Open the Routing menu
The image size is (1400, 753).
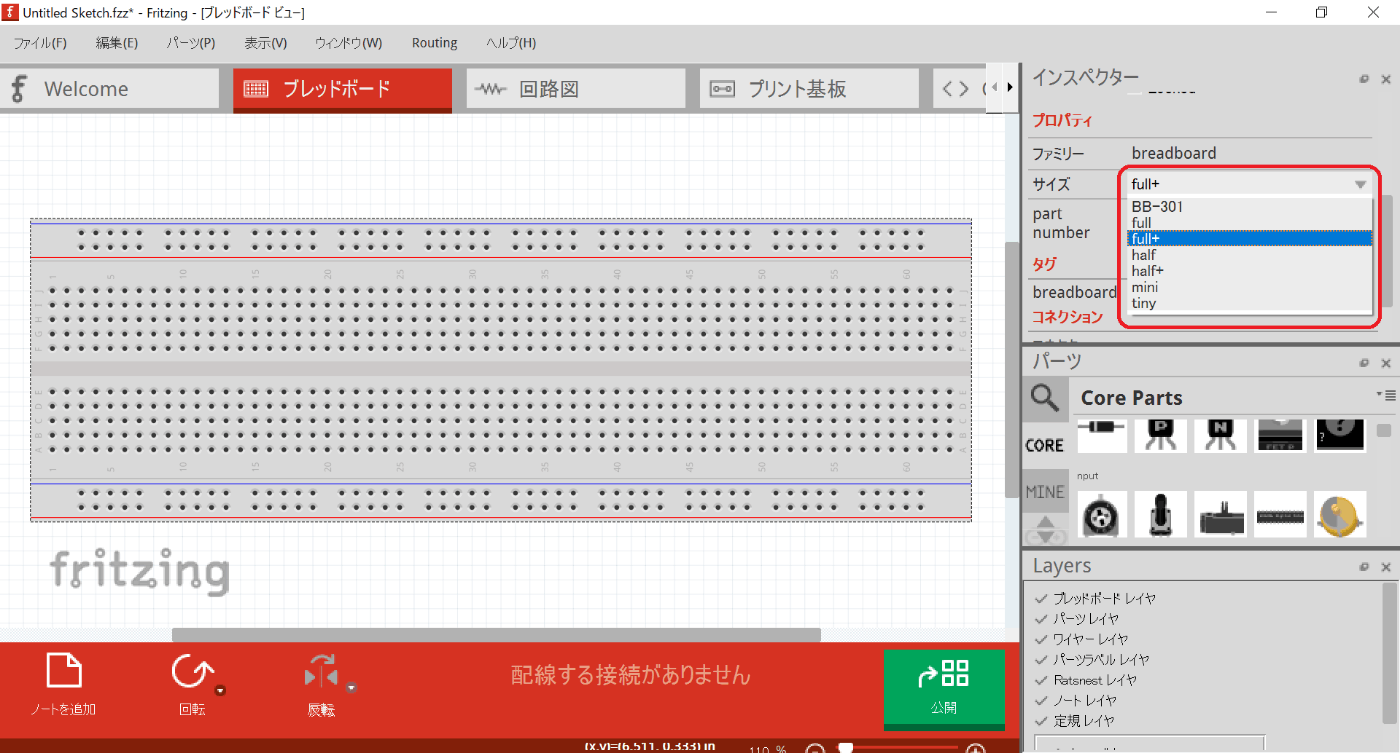[x=434, y=43]
